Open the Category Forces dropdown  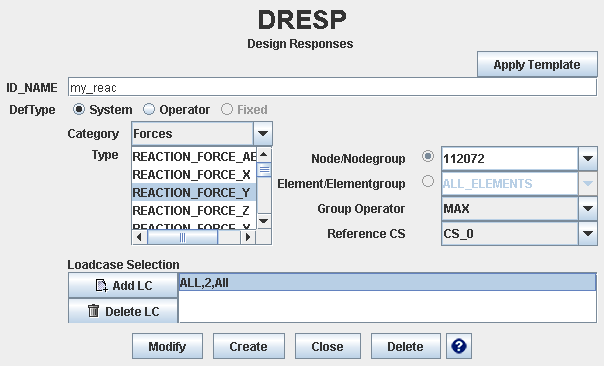click(x=263, y=134)
